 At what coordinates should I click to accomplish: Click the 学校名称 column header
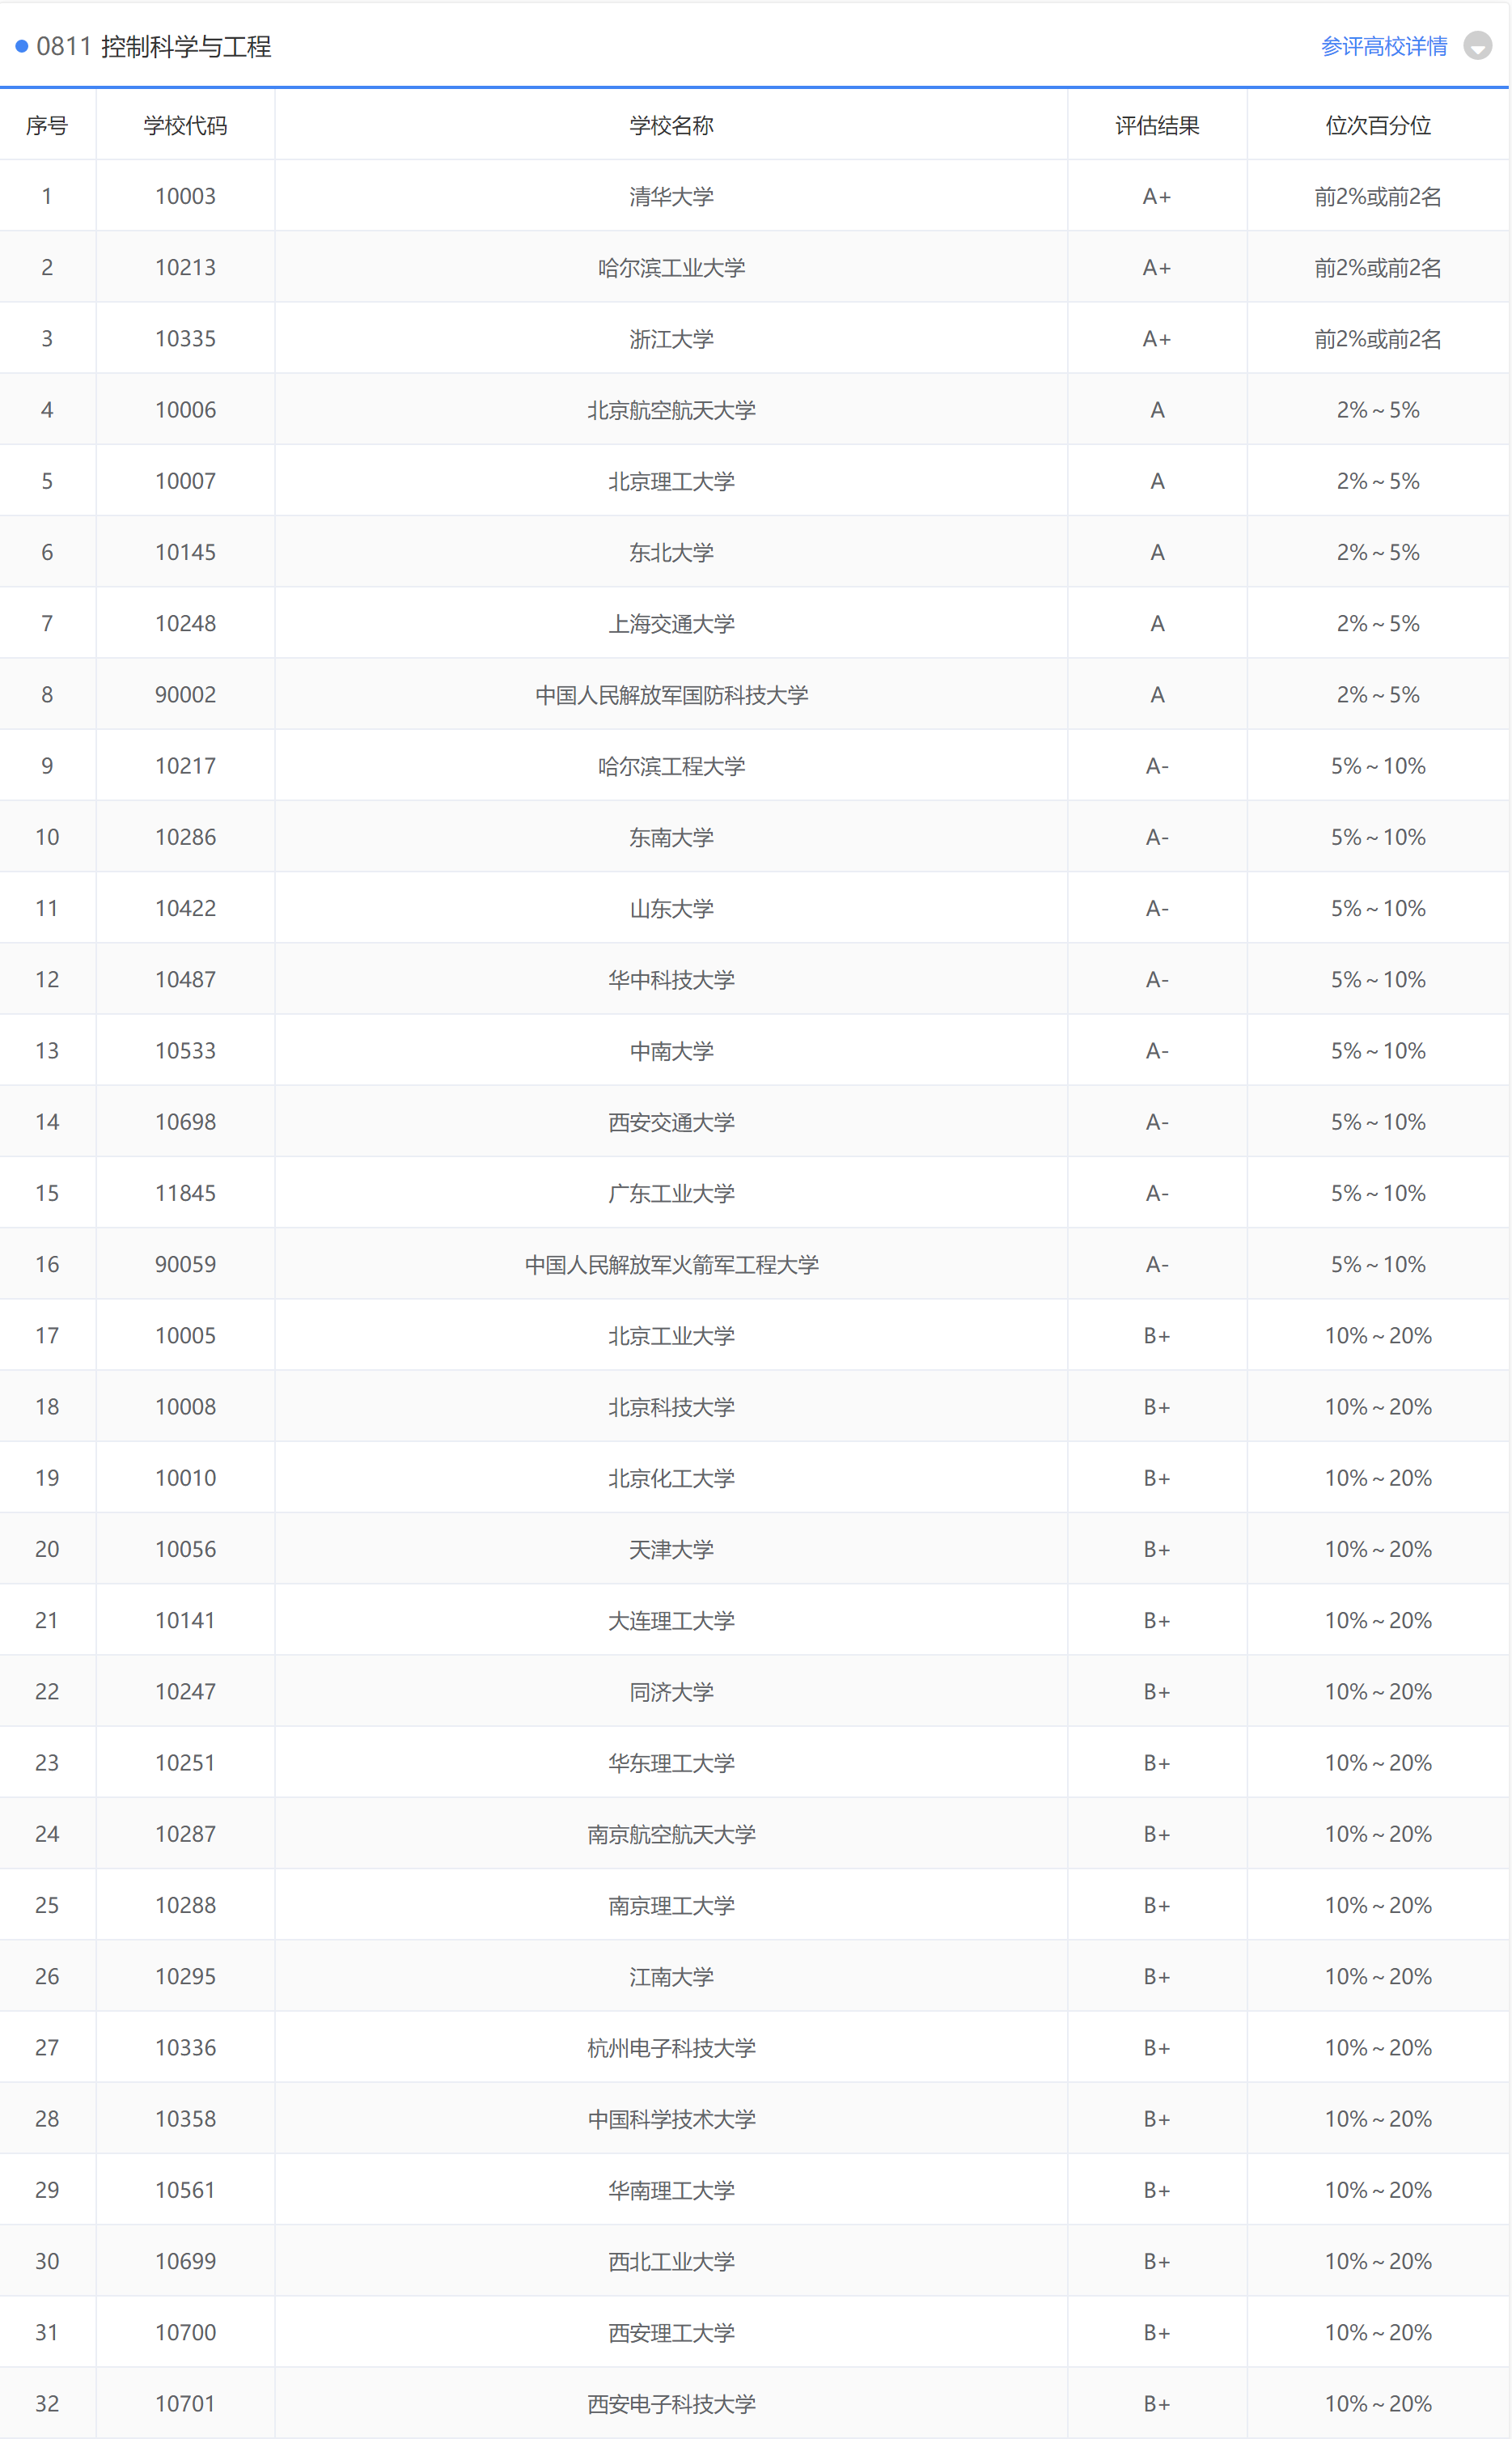671,126
